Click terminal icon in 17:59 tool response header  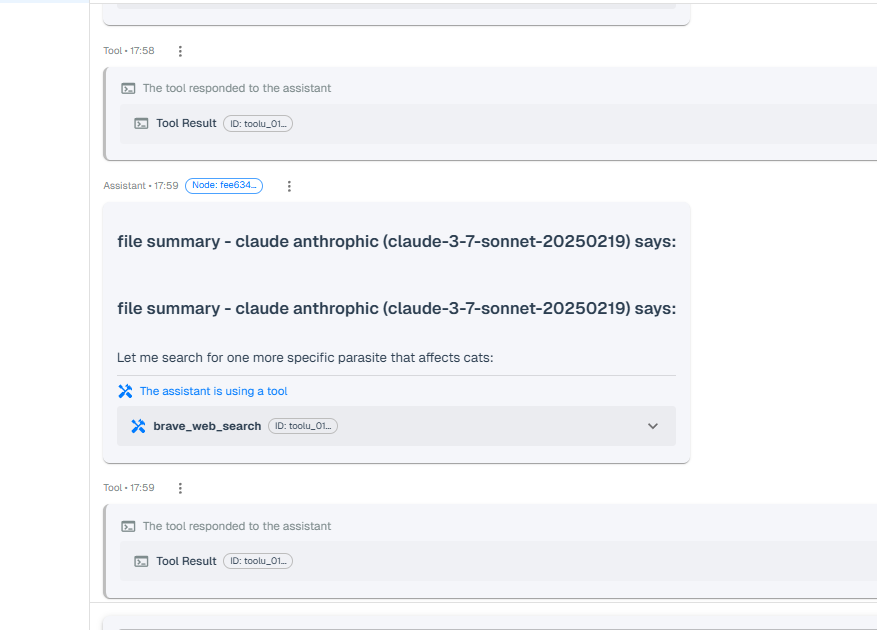(128, 526)
